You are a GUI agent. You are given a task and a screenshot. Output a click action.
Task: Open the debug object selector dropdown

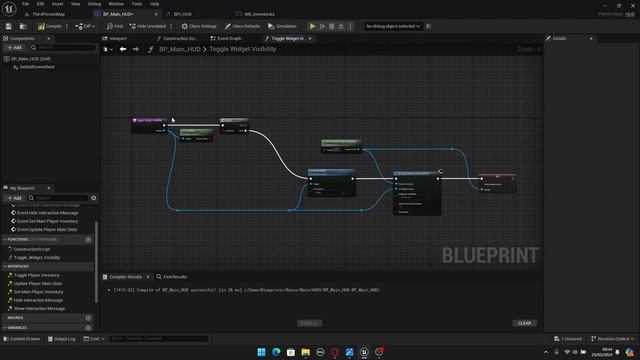(x=393, y=26)
